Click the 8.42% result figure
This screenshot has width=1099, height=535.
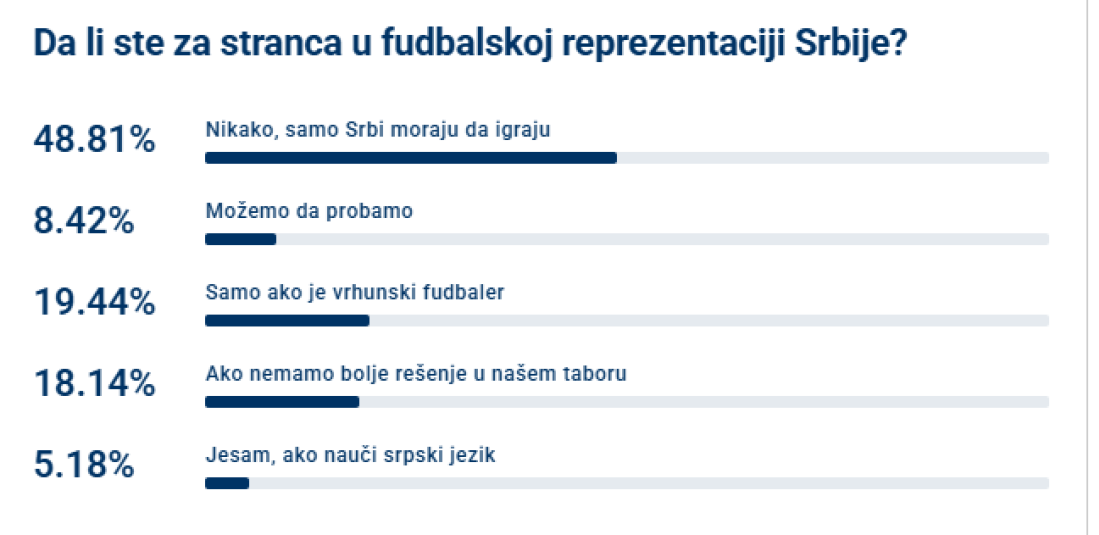pos(85,222)
